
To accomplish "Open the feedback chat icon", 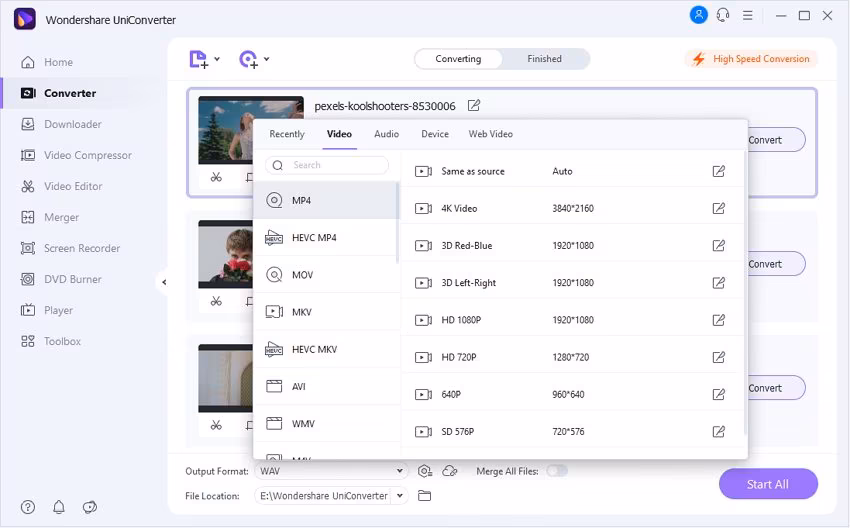I will tap(89, 507).
